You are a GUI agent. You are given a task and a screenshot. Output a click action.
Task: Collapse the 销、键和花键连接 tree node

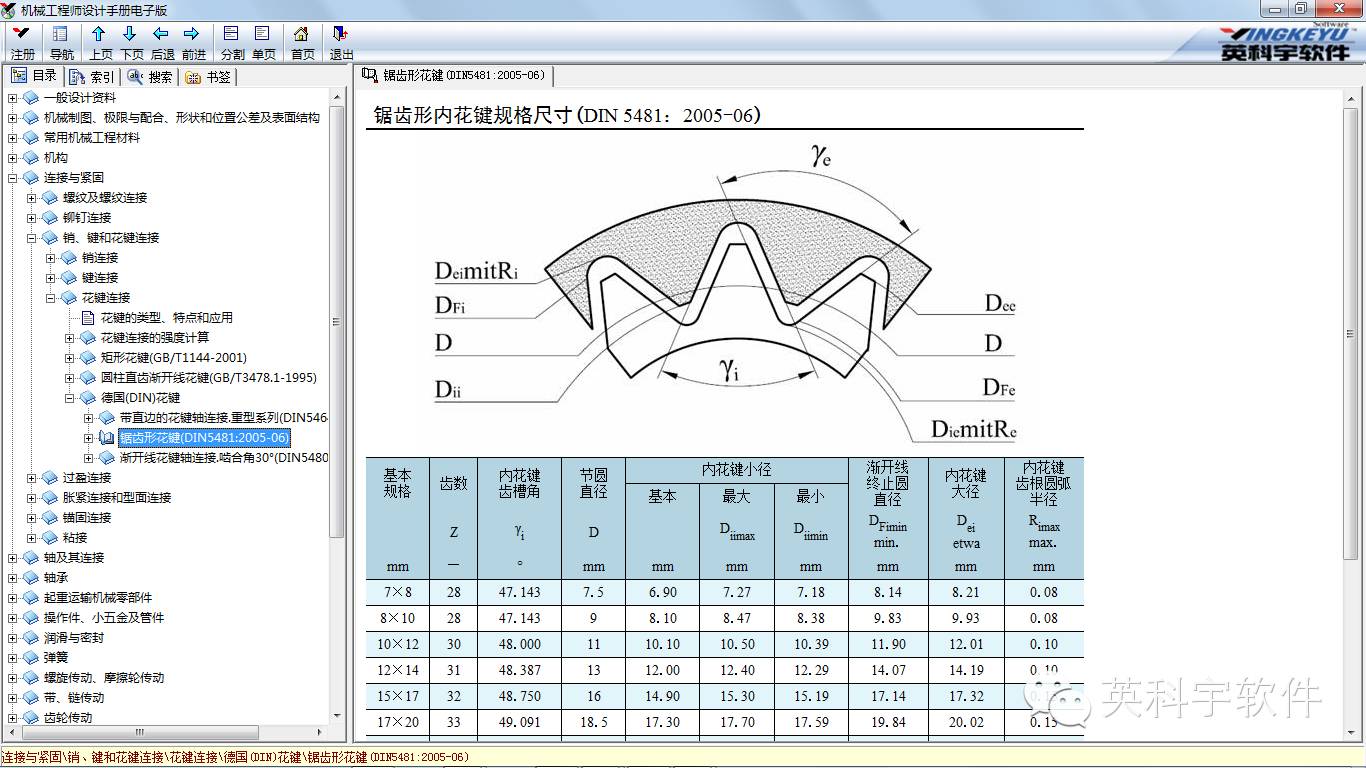(31, 238)
